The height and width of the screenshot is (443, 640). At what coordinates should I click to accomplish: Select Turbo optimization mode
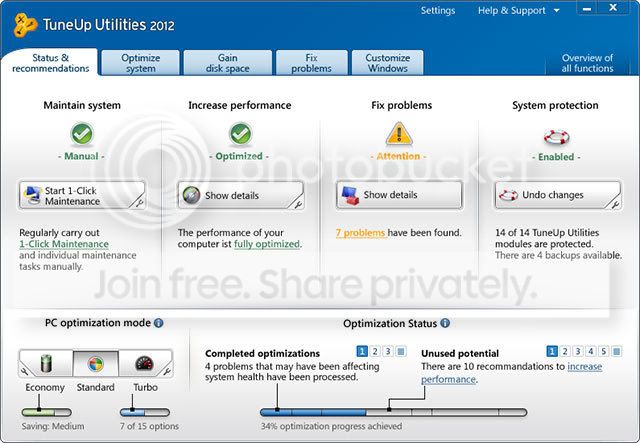pos(144,363)
